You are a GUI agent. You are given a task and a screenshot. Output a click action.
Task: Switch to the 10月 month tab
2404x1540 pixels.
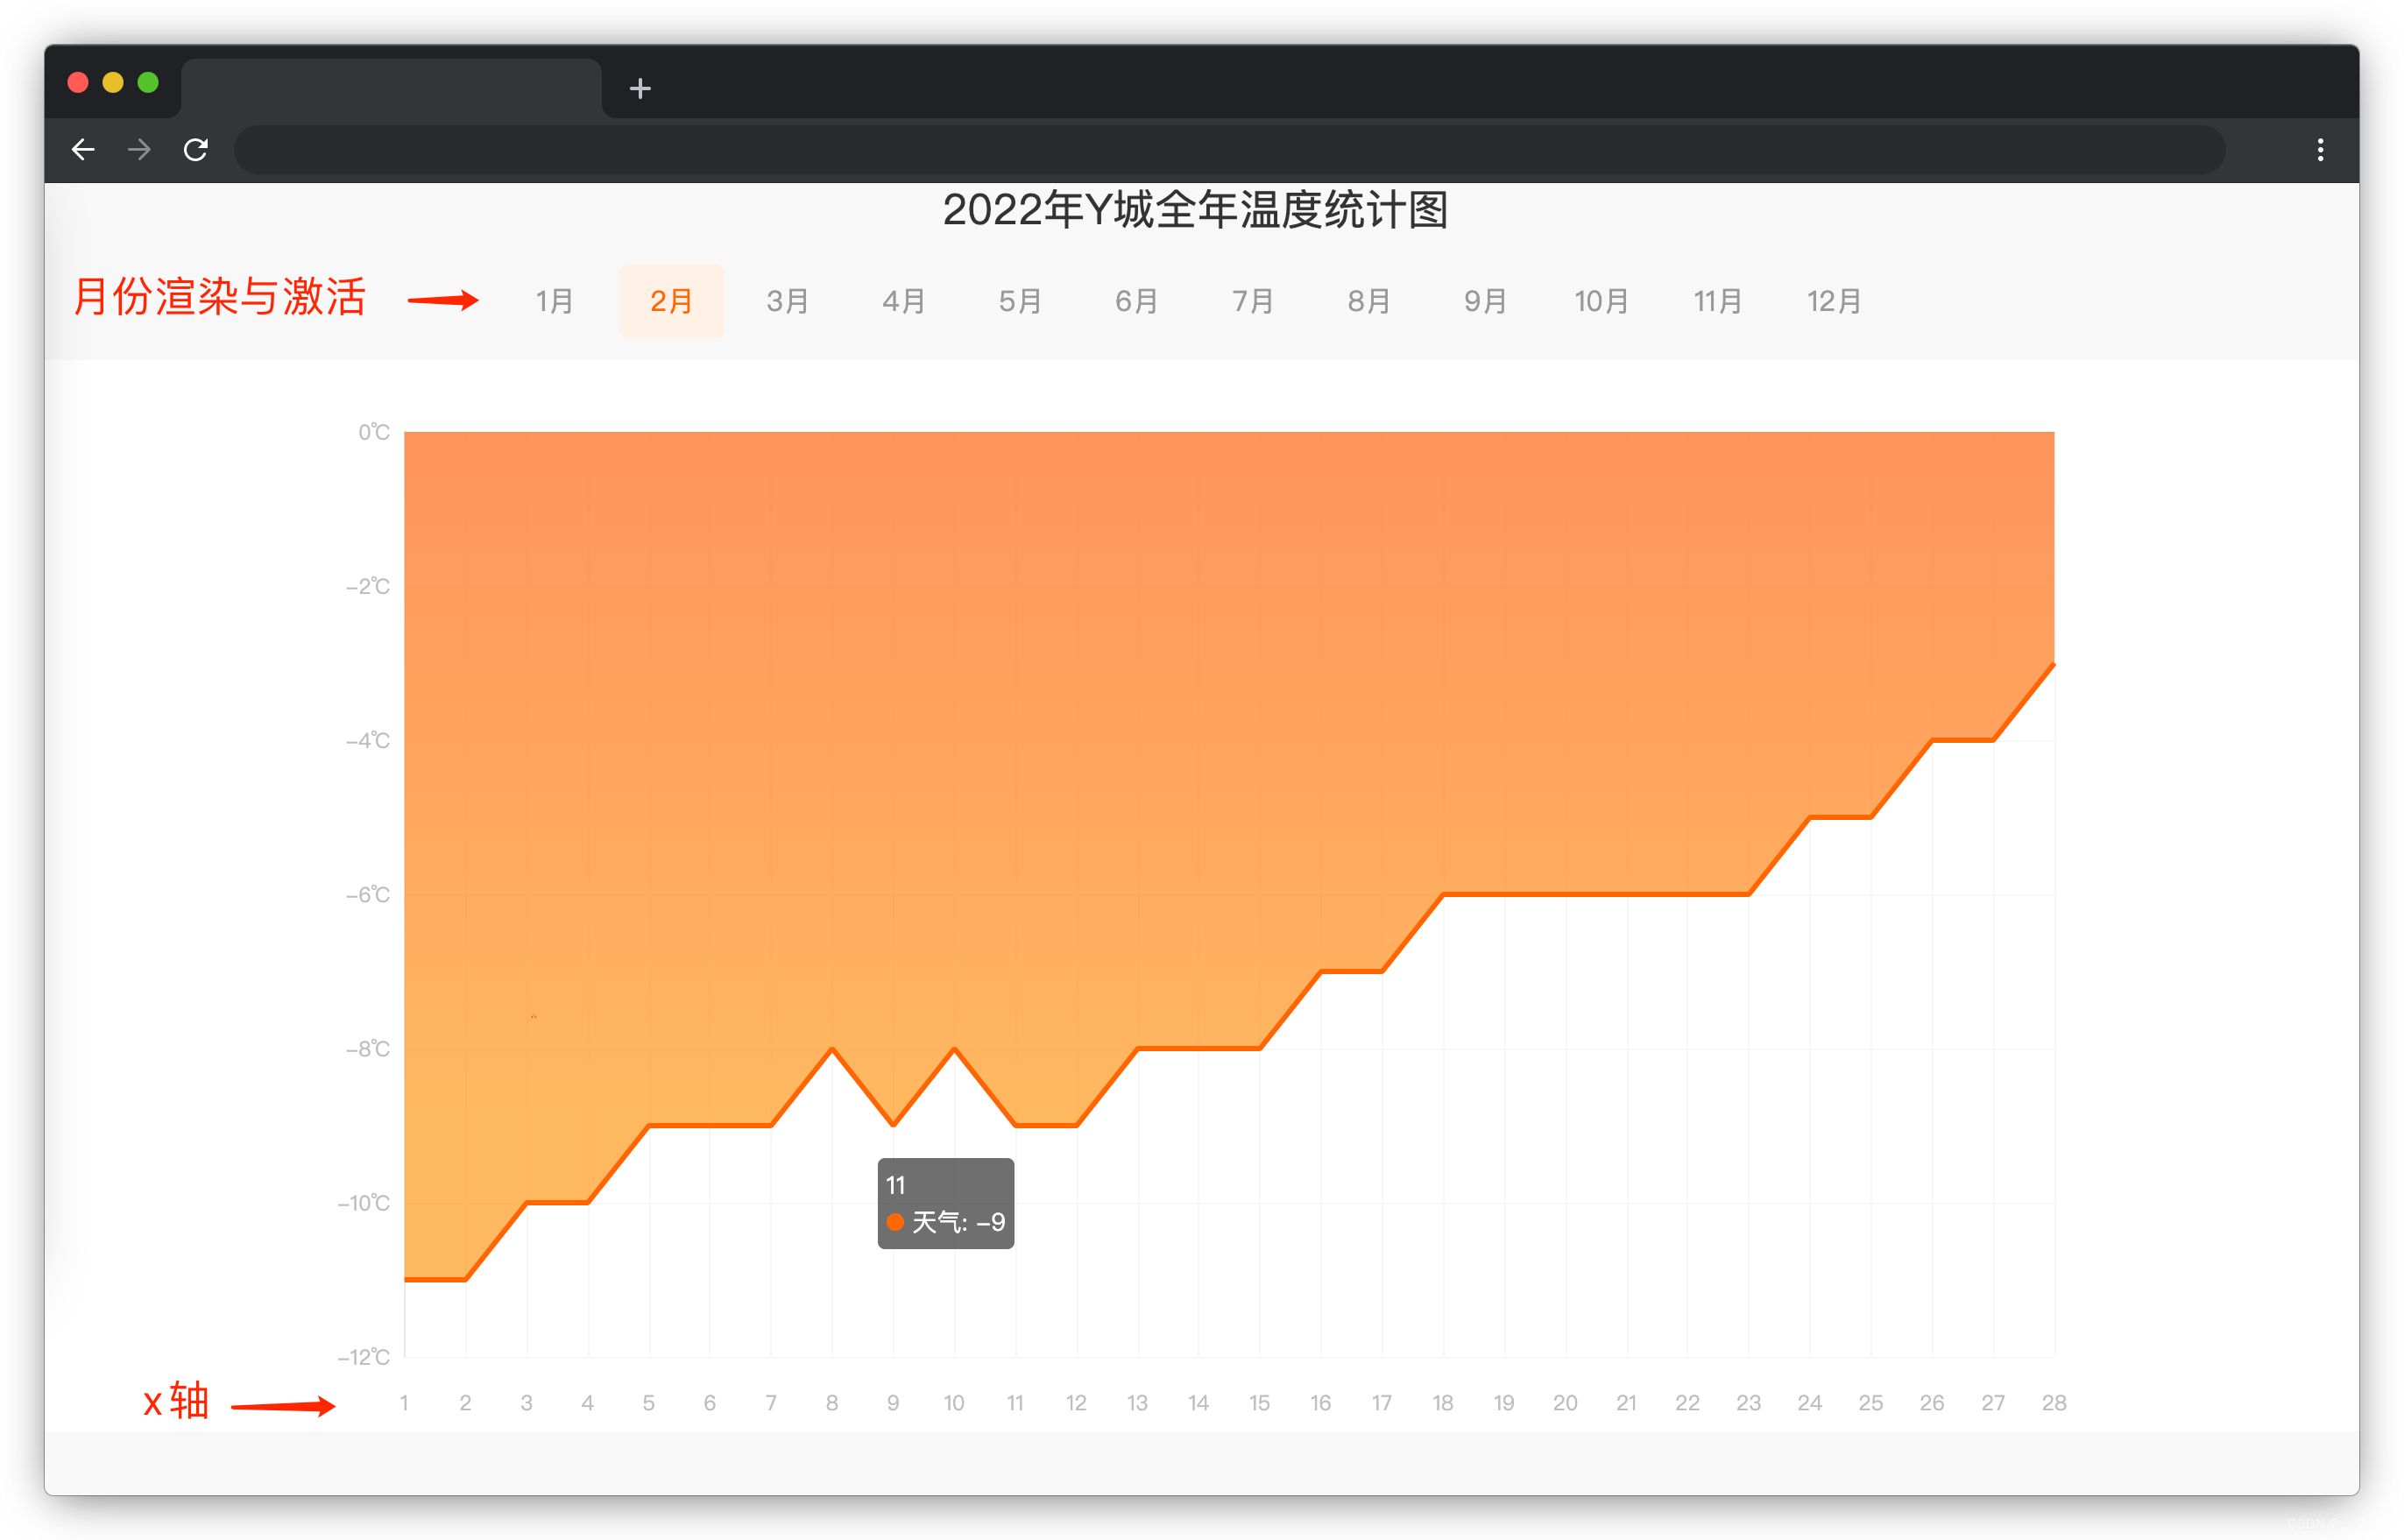pyautogui.click(x=1602, y=301)
